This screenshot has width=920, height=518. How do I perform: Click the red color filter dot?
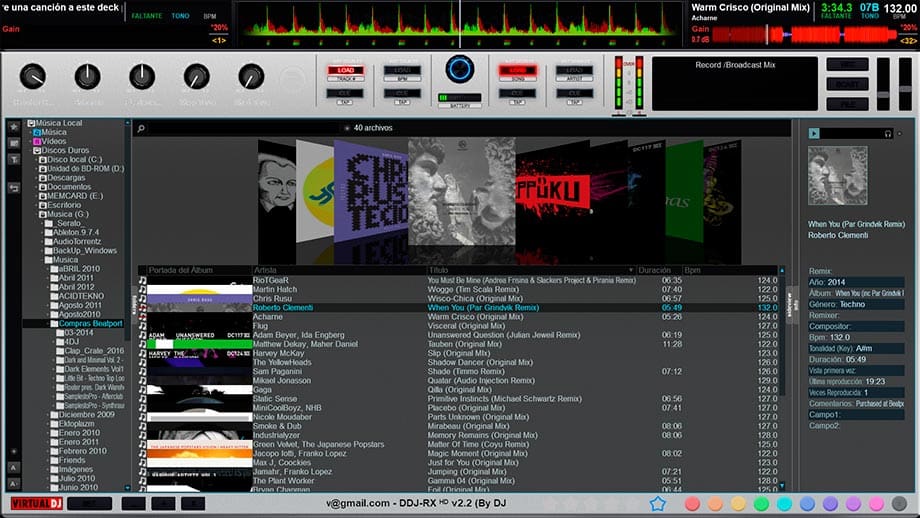click(692, 503)
